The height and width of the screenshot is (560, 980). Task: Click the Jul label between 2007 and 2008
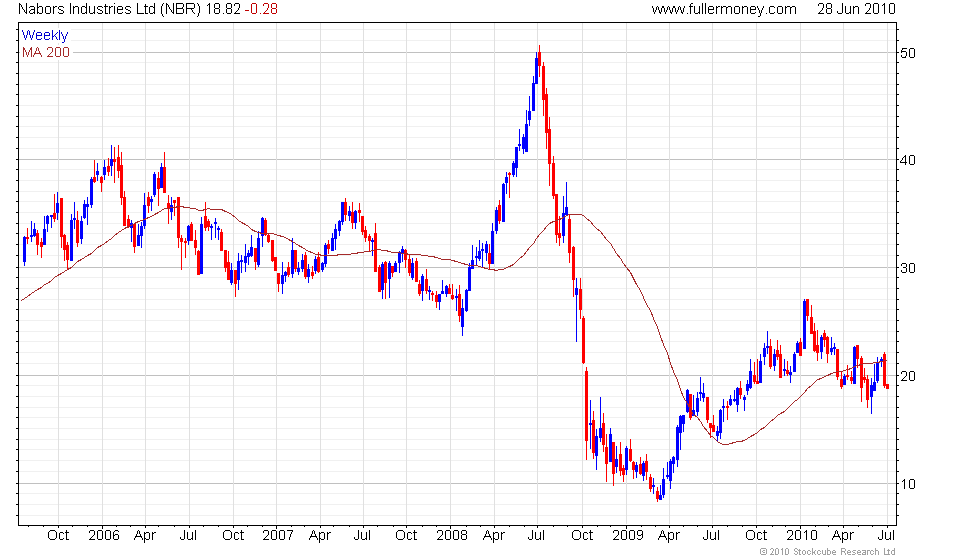(362, 536)
